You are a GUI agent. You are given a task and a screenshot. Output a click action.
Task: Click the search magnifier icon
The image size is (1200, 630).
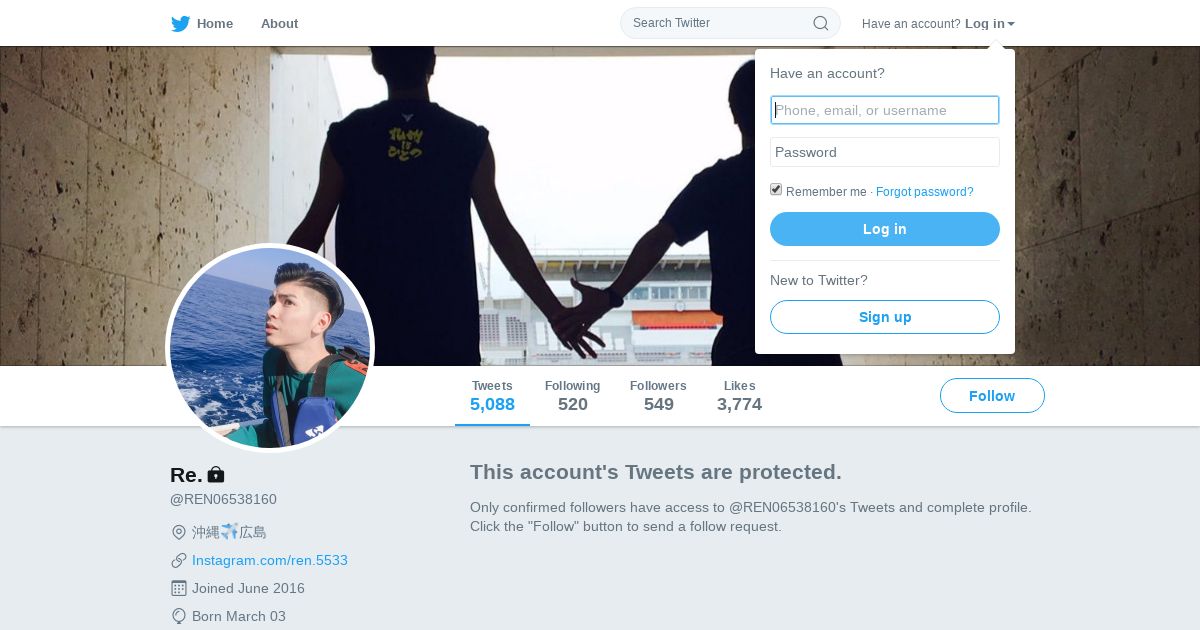[820, 23]
